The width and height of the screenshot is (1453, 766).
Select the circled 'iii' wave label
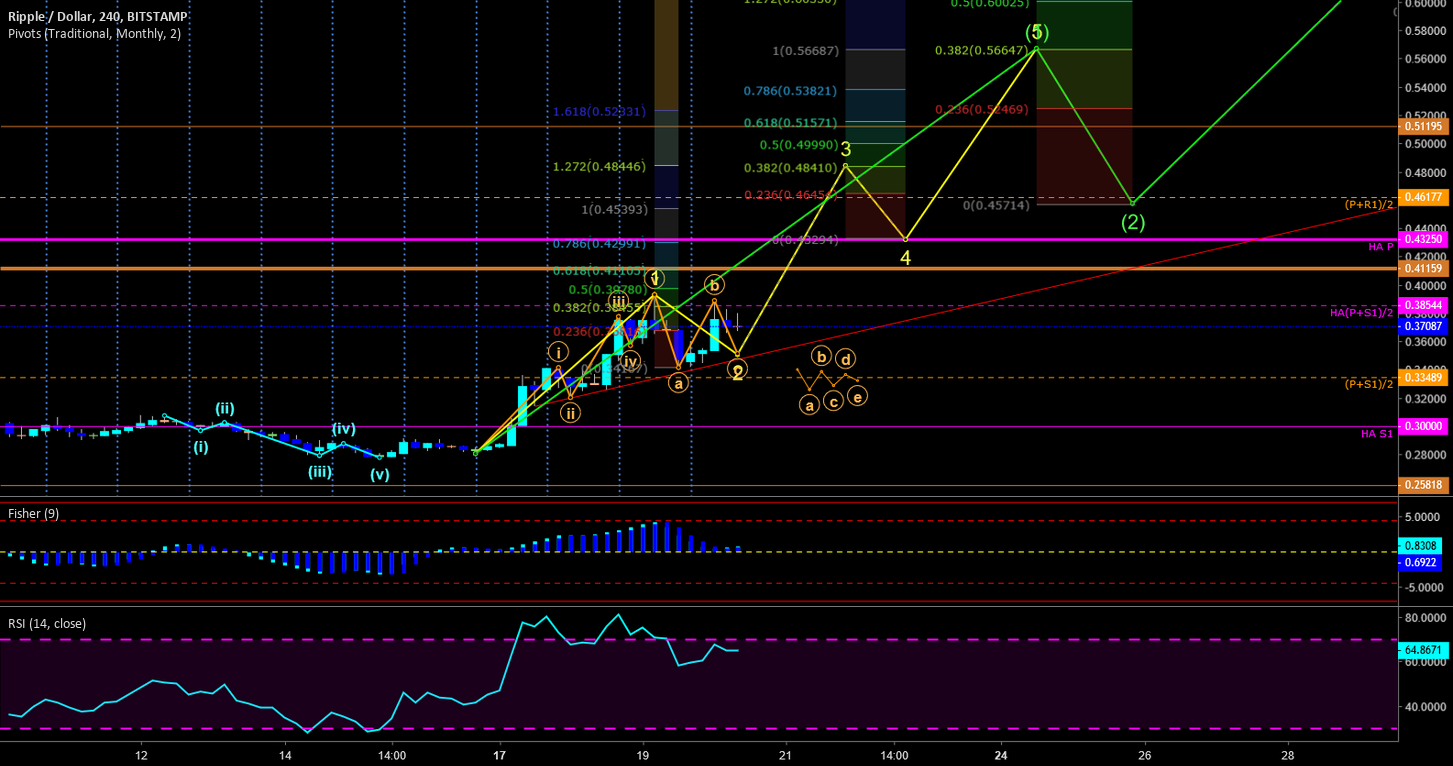point(619,302)
